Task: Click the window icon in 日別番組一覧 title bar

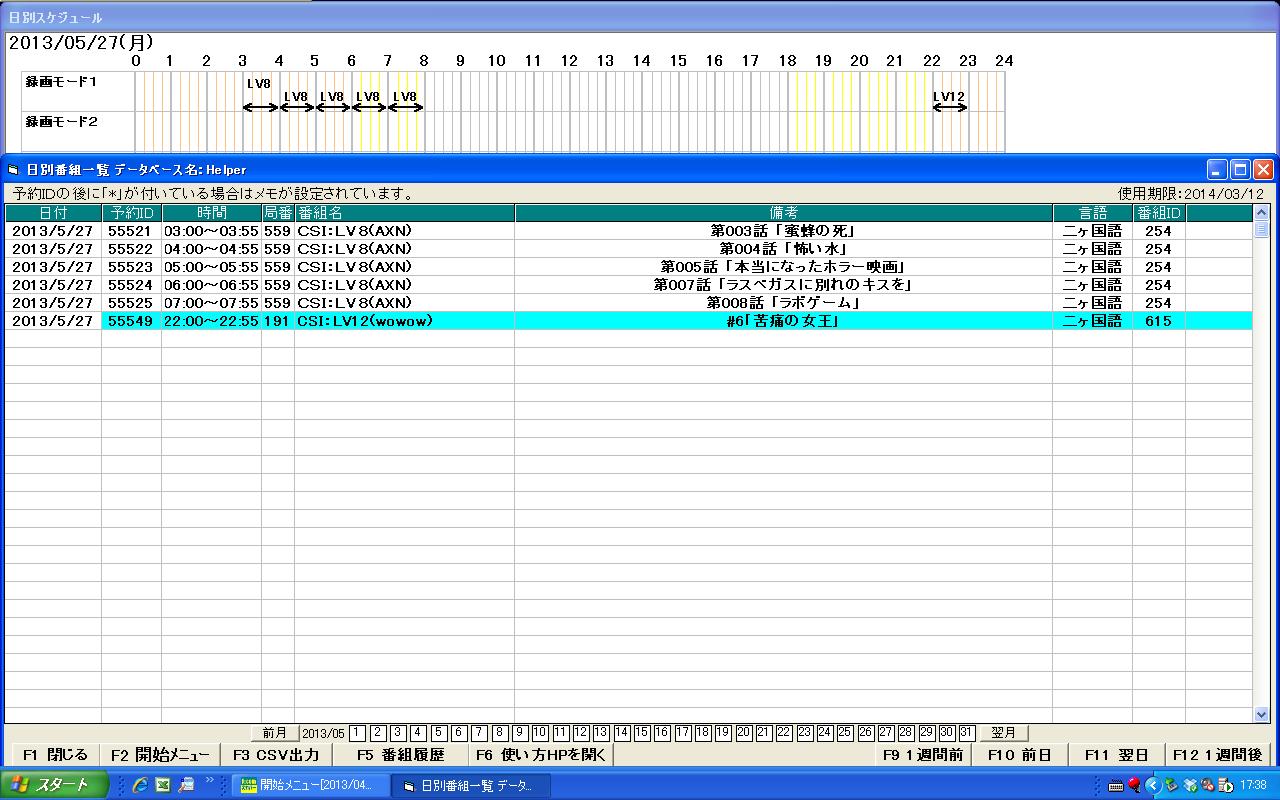Action: point(14,169)
